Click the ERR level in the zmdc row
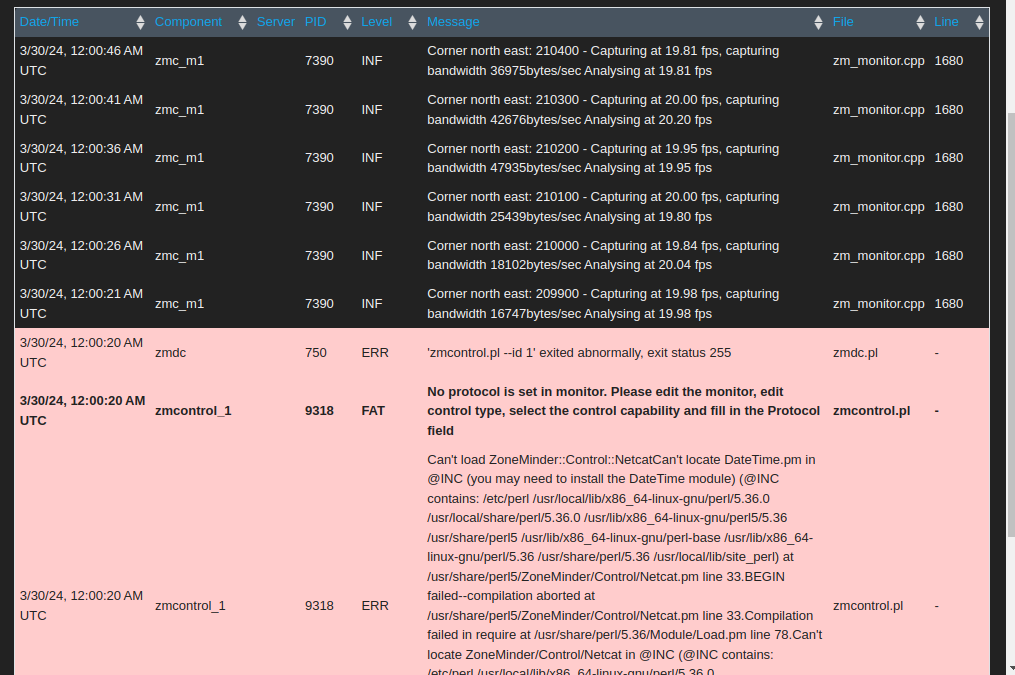This screenshot has width=1015, height=675. coord(375,353)
